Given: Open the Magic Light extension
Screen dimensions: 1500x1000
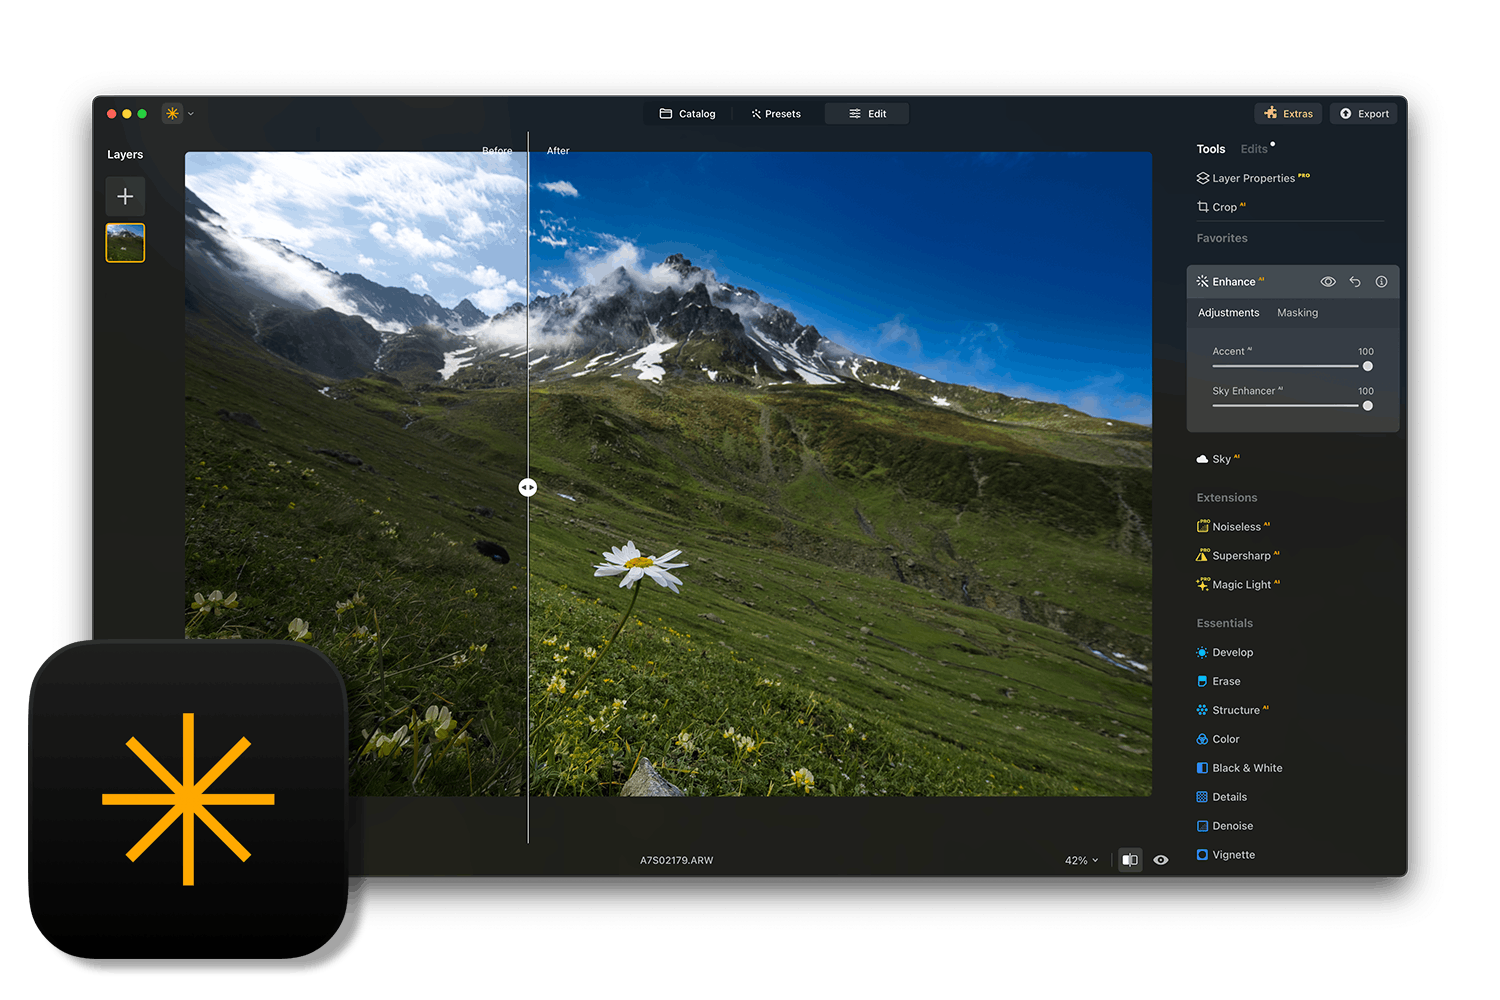Looking at the screenshot, I should pos(1238,585).
